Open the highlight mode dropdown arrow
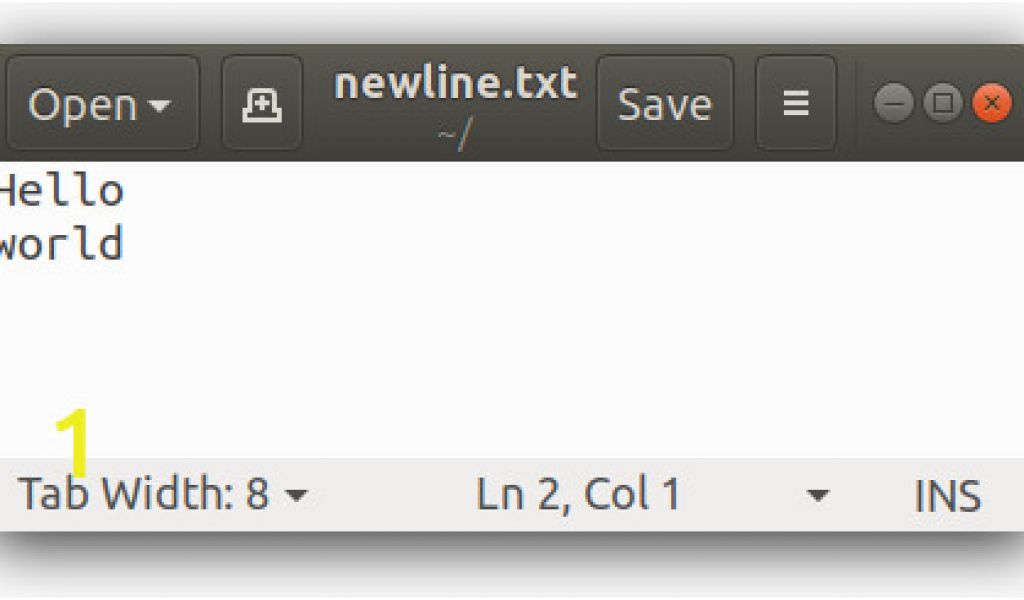 (817, 495)
